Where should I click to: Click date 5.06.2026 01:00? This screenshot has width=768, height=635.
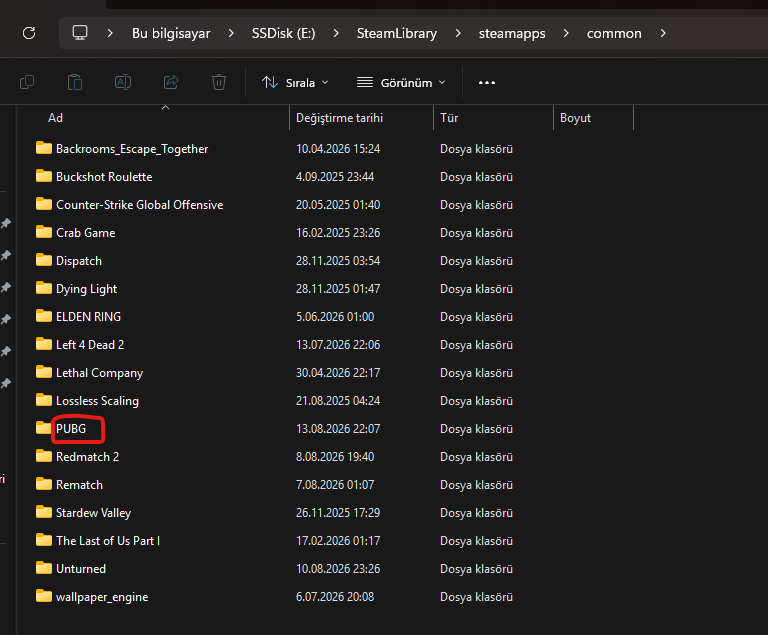[335, 317]
